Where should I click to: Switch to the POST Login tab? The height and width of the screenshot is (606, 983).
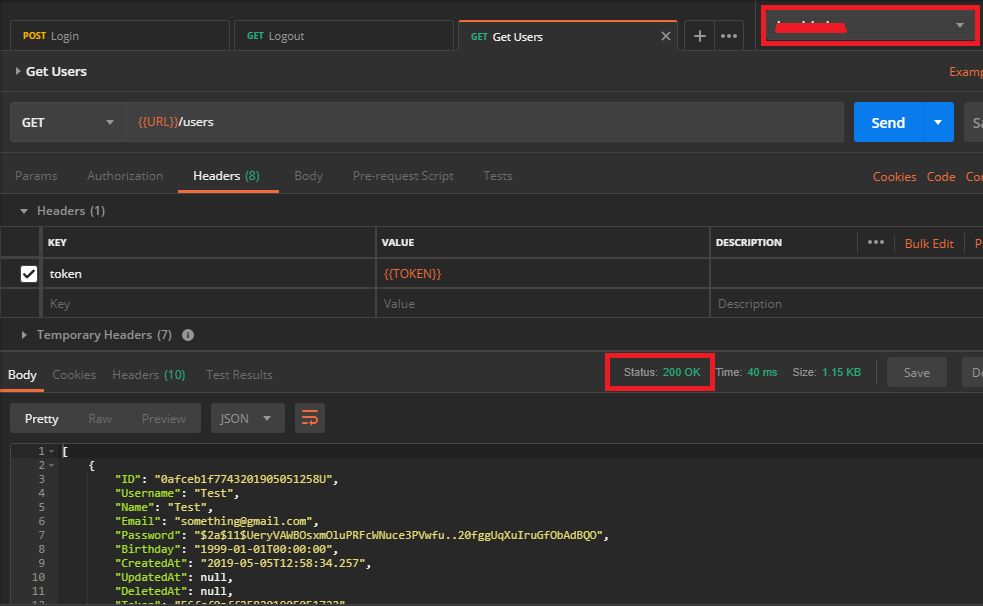click(x=120, y=36)
